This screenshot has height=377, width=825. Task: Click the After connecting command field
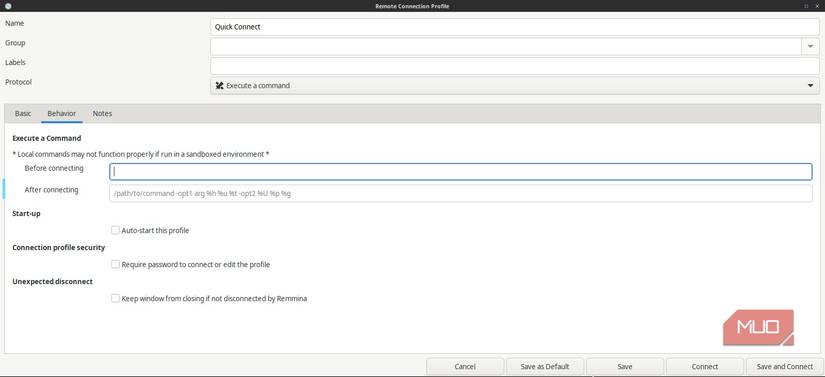point(460,193)
